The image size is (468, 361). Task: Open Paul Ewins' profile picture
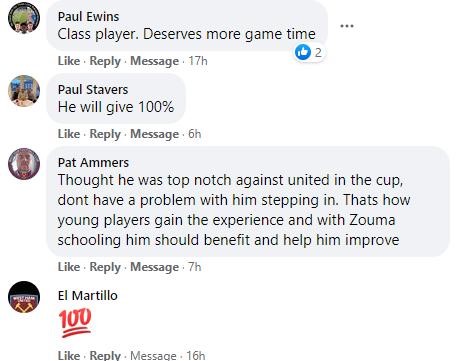click(24, 18)
